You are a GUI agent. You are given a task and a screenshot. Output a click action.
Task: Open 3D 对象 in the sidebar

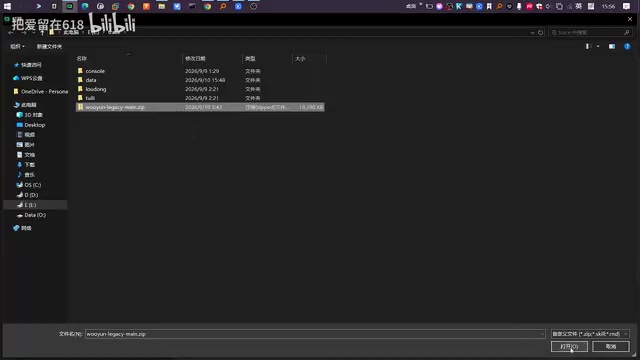[x=33, y=115]
